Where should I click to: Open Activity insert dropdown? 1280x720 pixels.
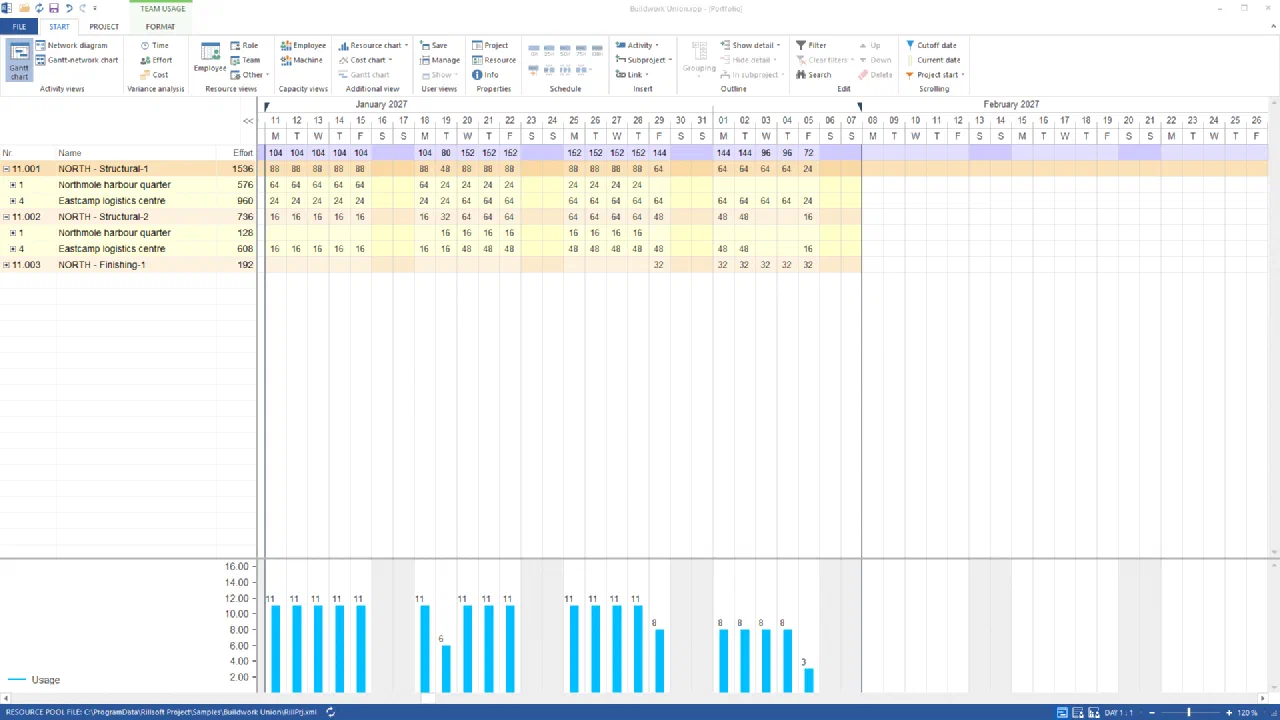(636, 45)
